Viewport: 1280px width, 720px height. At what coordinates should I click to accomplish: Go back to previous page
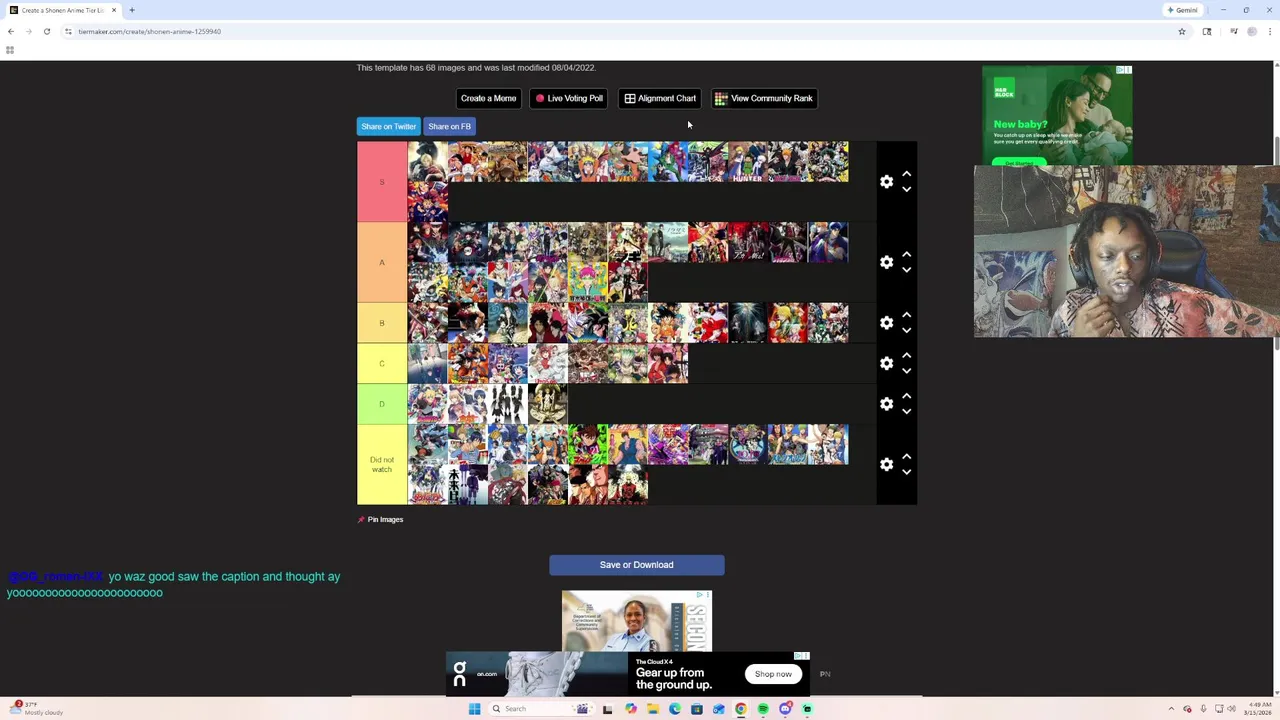pyautogui.click(x=11, y=31)
